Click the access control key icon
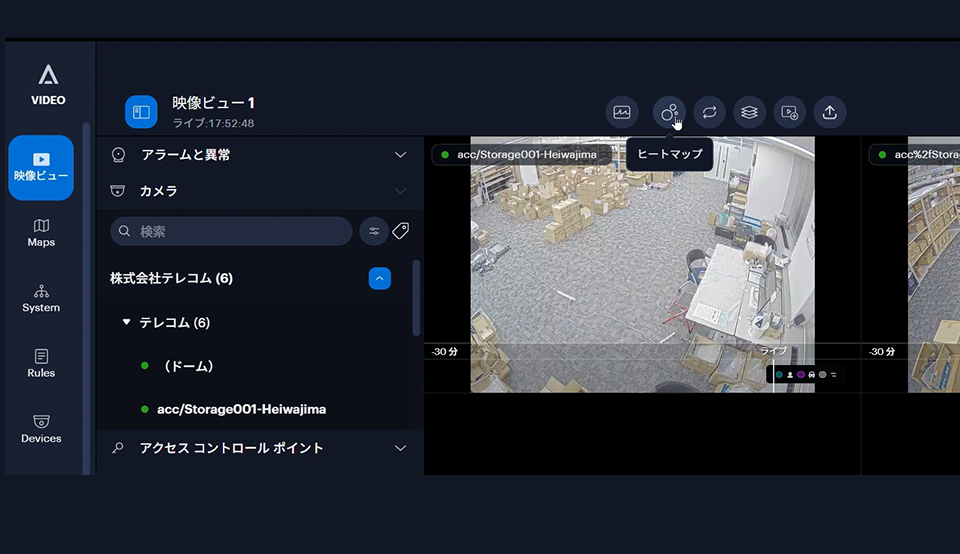The image size is (960, 554). pos(118,448)
